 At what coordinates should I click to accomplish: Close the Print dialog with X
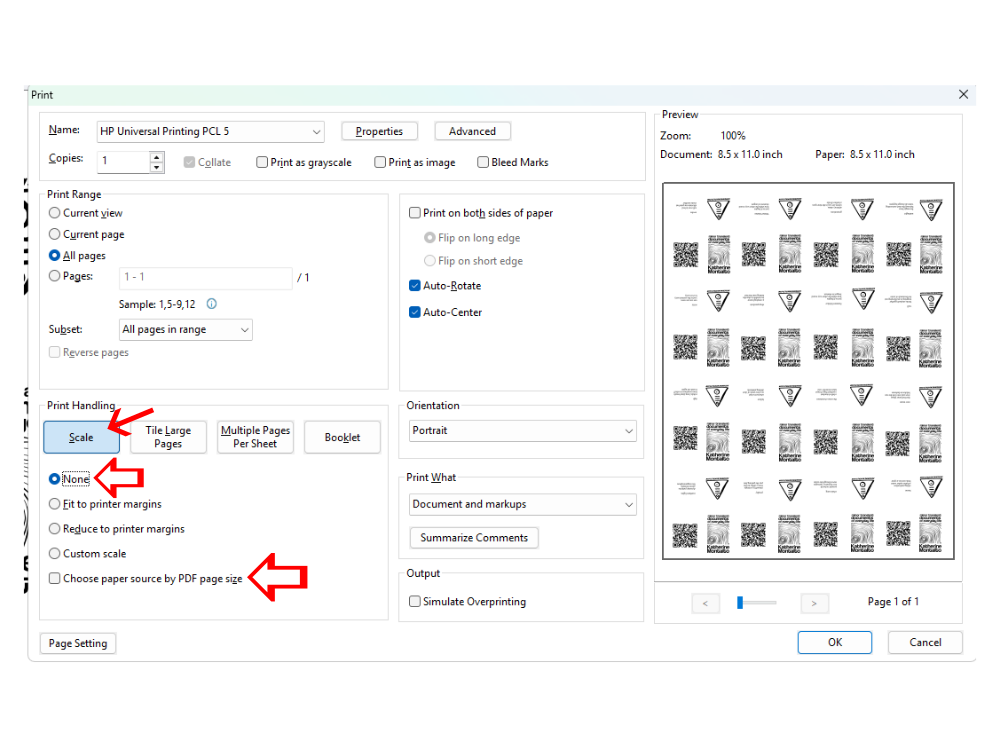(963, 94)
